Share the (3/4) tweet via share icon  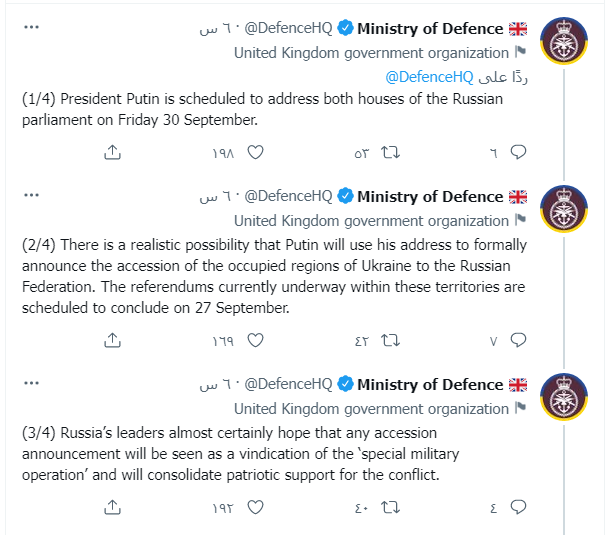tap(113, 506)
